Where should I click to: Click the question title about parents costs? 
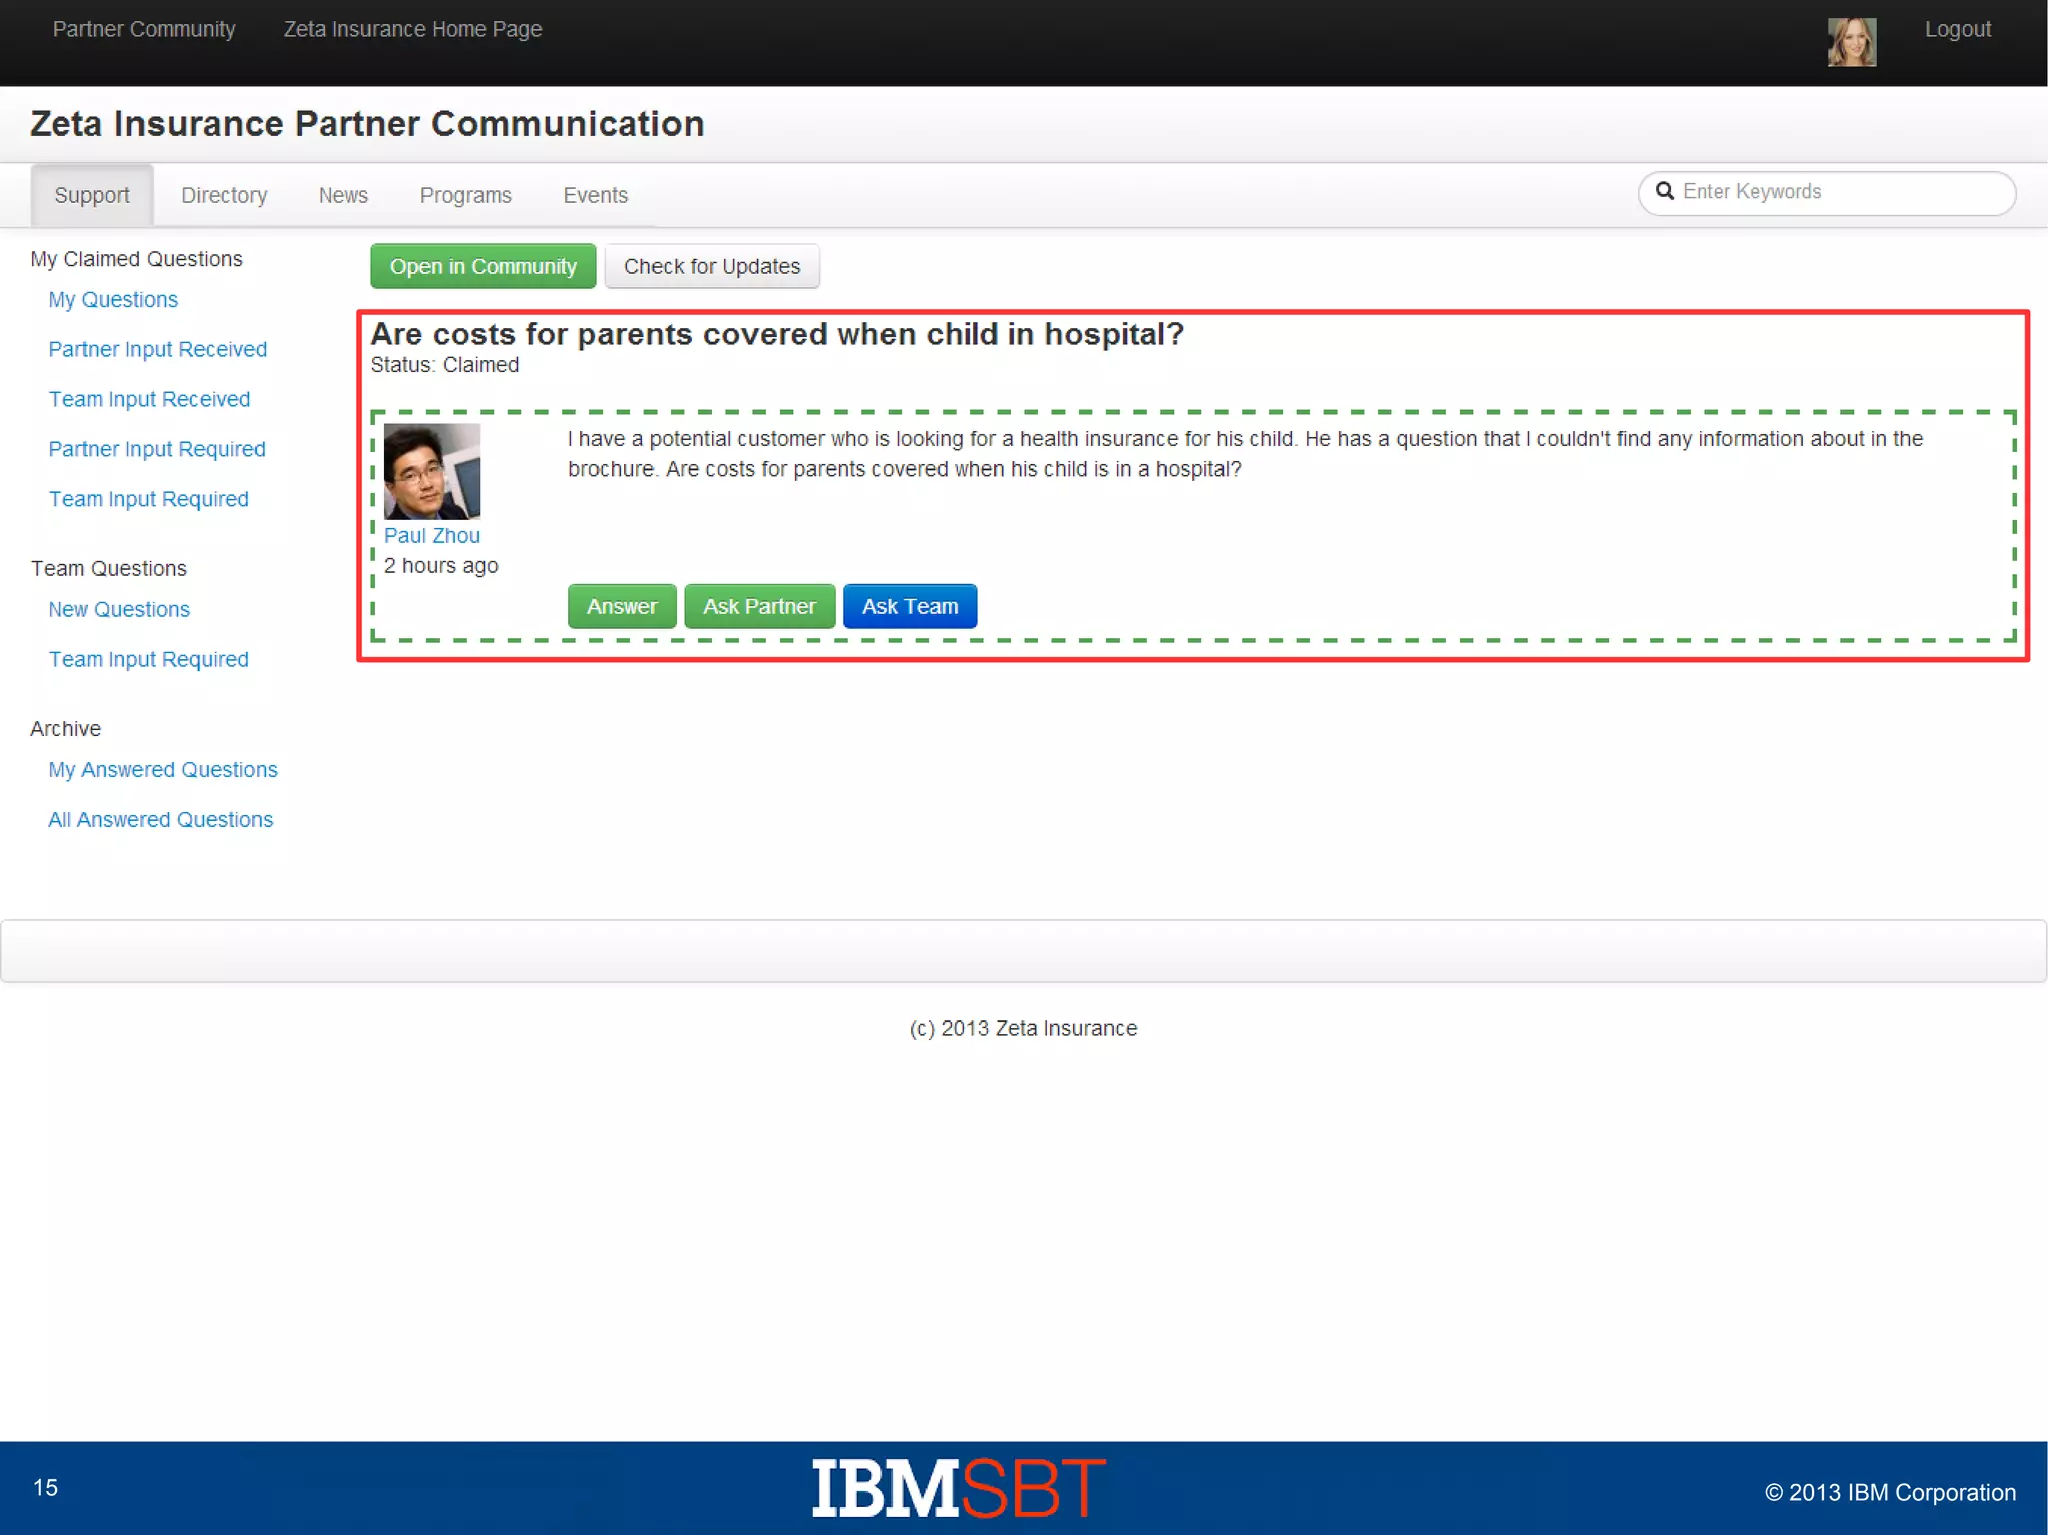[777, 334]
